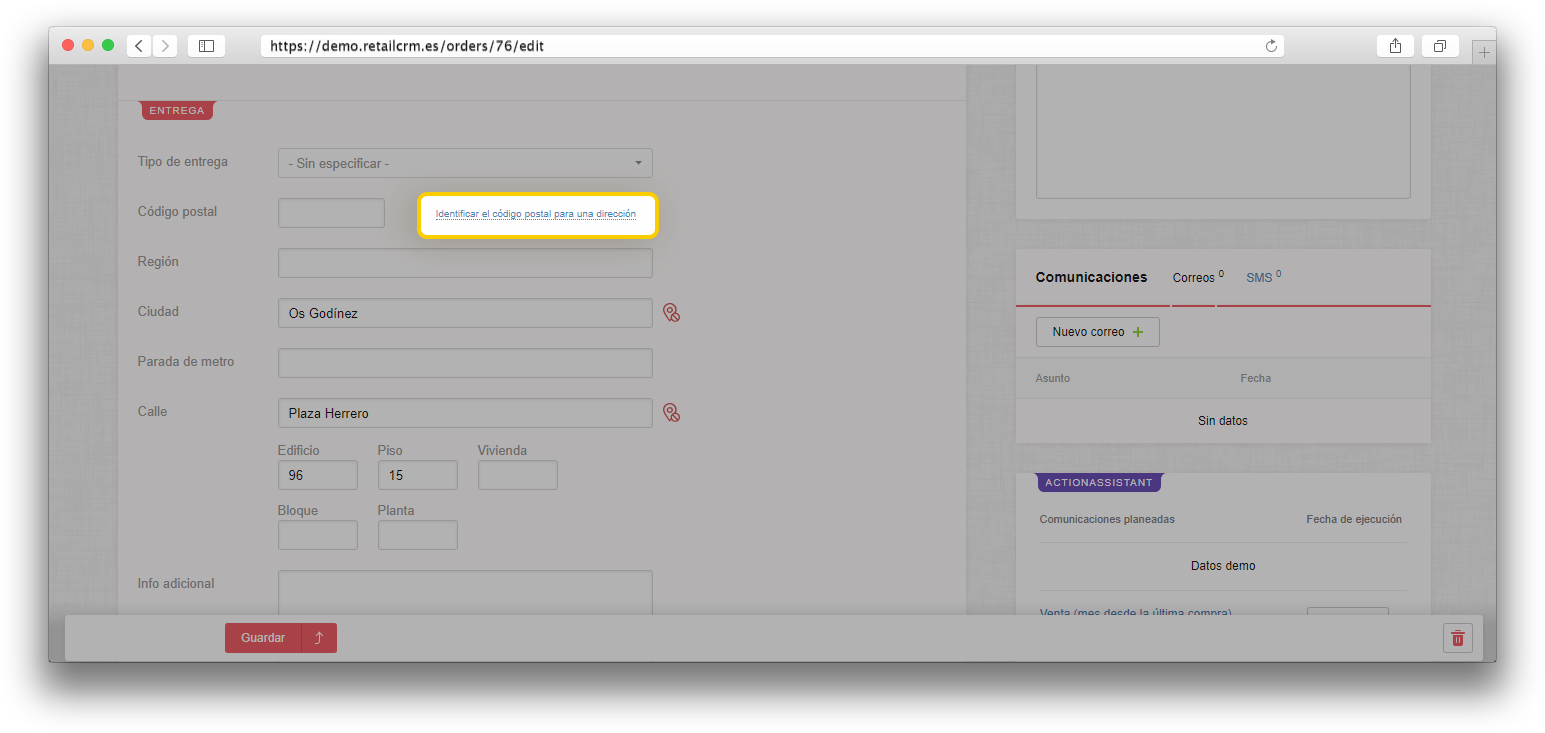Switch to Comunicaciones tab
This screenshot has height=733, width=1545.
point(1091,277)
